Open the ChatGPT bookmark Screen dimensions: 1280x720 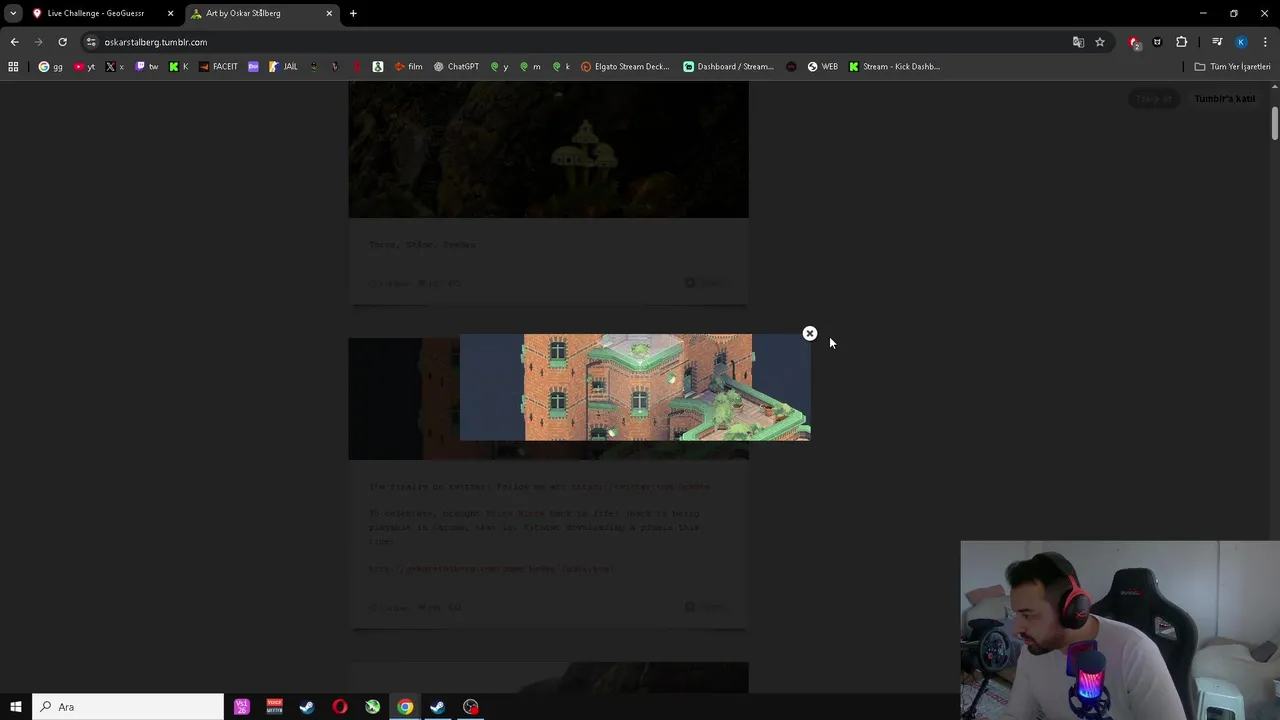pyautogui.click(x=456, y=67)
